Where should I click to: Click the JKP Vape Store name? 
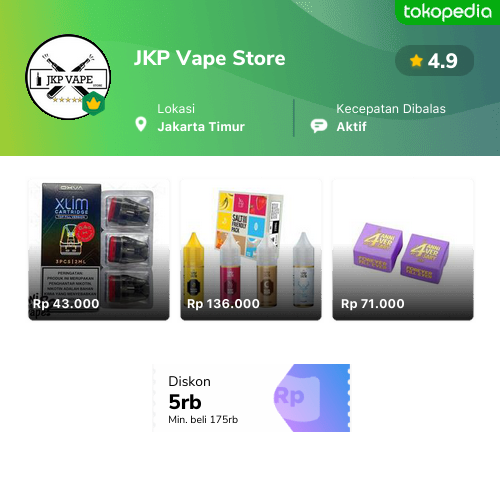(x=210, y=58)
